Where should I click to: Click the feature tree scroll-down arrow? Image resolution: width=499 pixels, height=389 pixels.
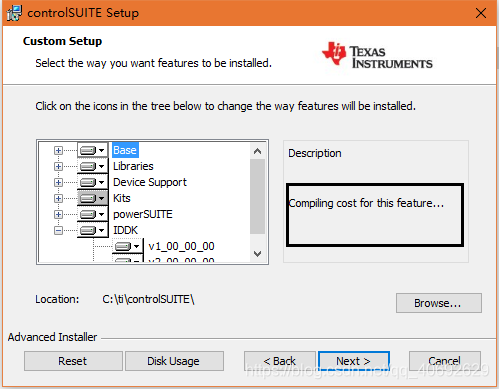(x=257, y=254)
